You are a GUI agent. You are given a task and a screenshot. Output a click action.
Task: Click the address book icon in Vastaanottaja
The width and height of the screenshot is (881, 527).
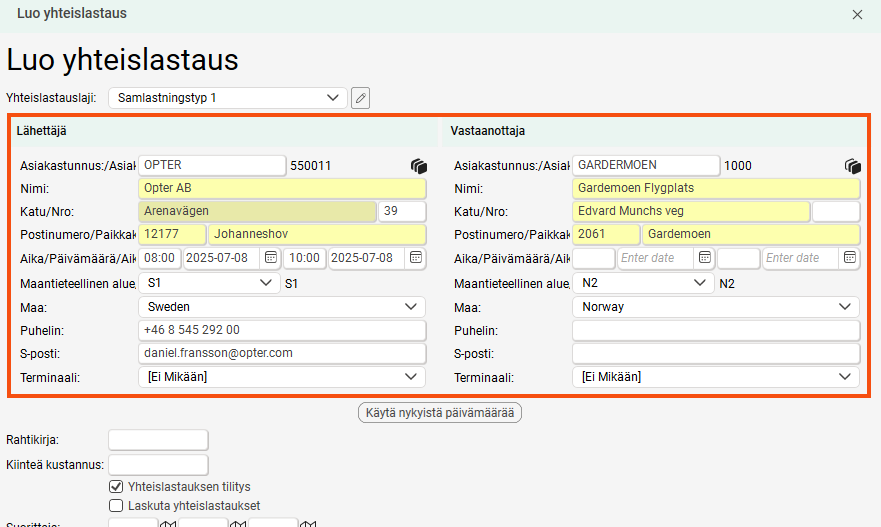point(852,166)
